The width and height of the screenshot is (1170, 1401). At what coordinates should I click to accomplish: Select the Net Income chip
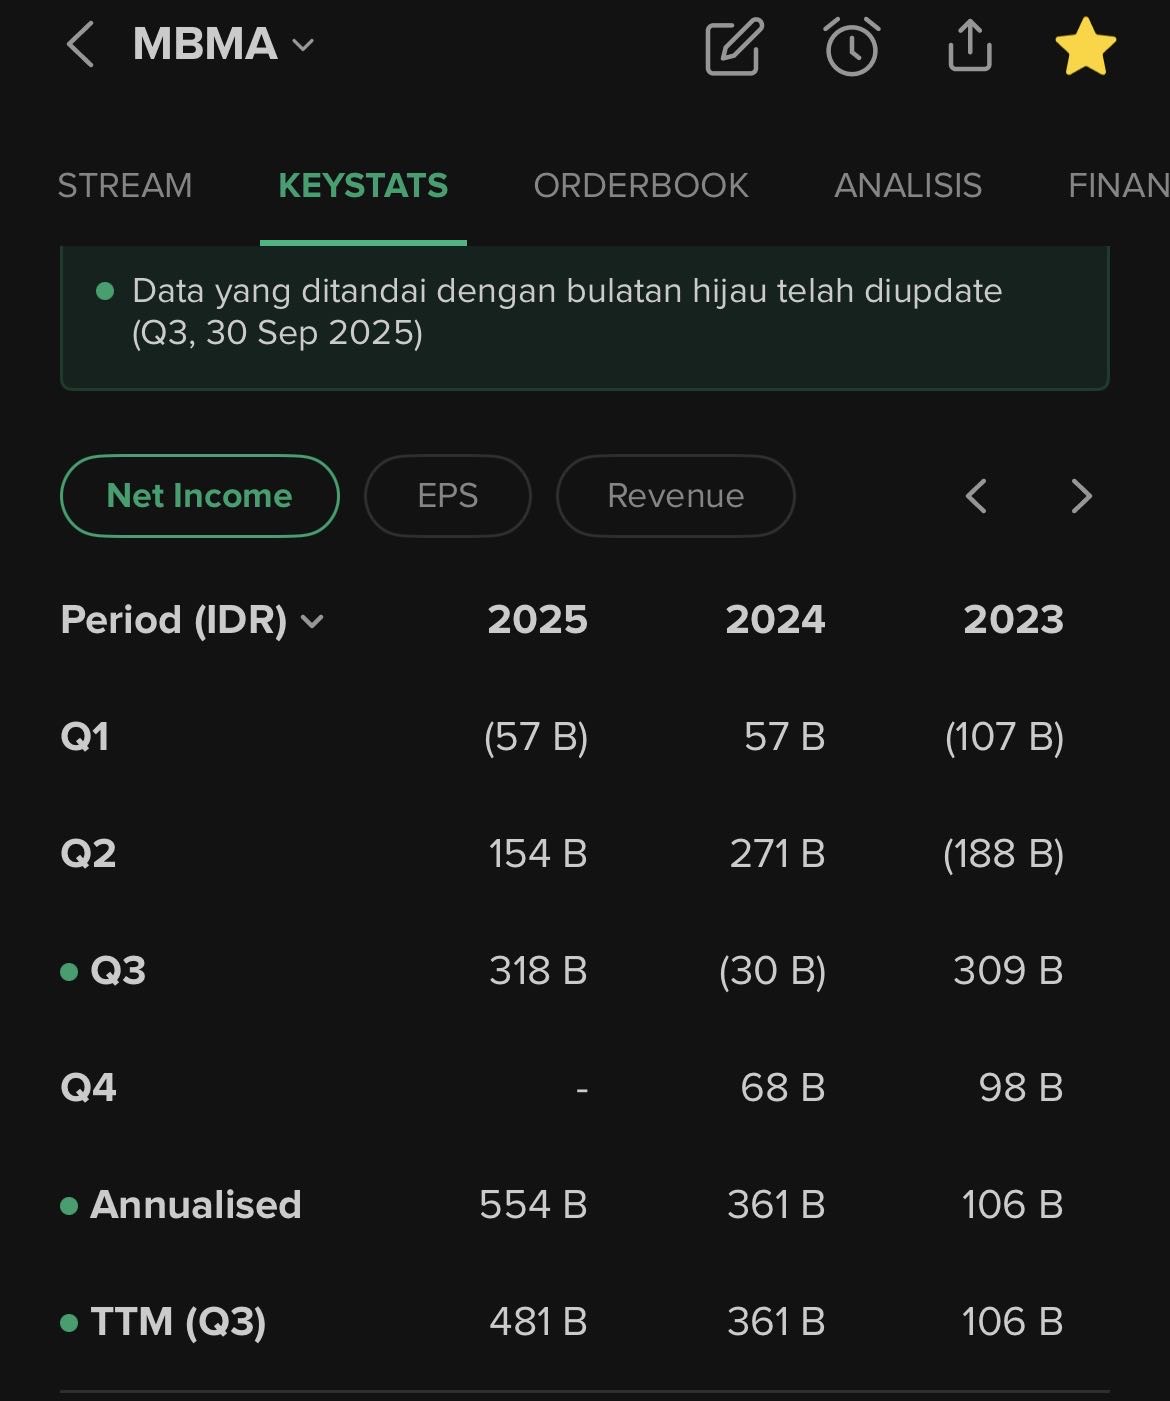pos(200,496)
